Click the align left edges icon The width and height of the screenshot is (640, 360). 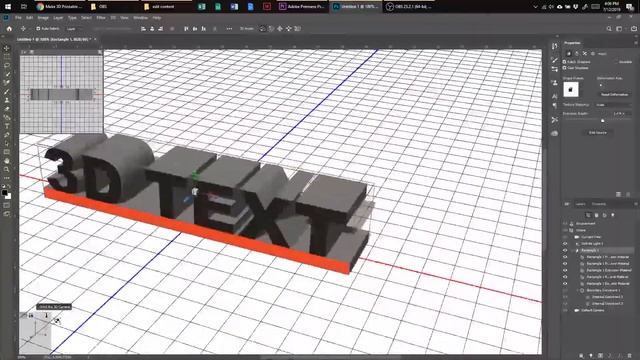[x=143, y=29]
